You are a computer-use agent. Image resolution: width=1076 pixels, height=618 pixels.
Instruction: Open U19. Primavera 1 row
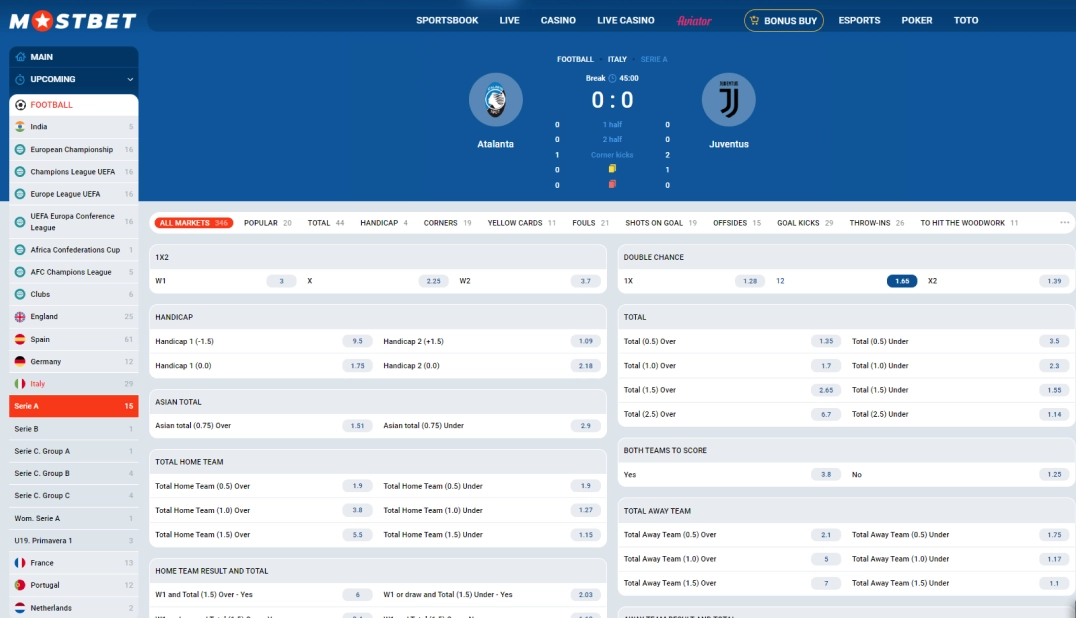(73, 540)
